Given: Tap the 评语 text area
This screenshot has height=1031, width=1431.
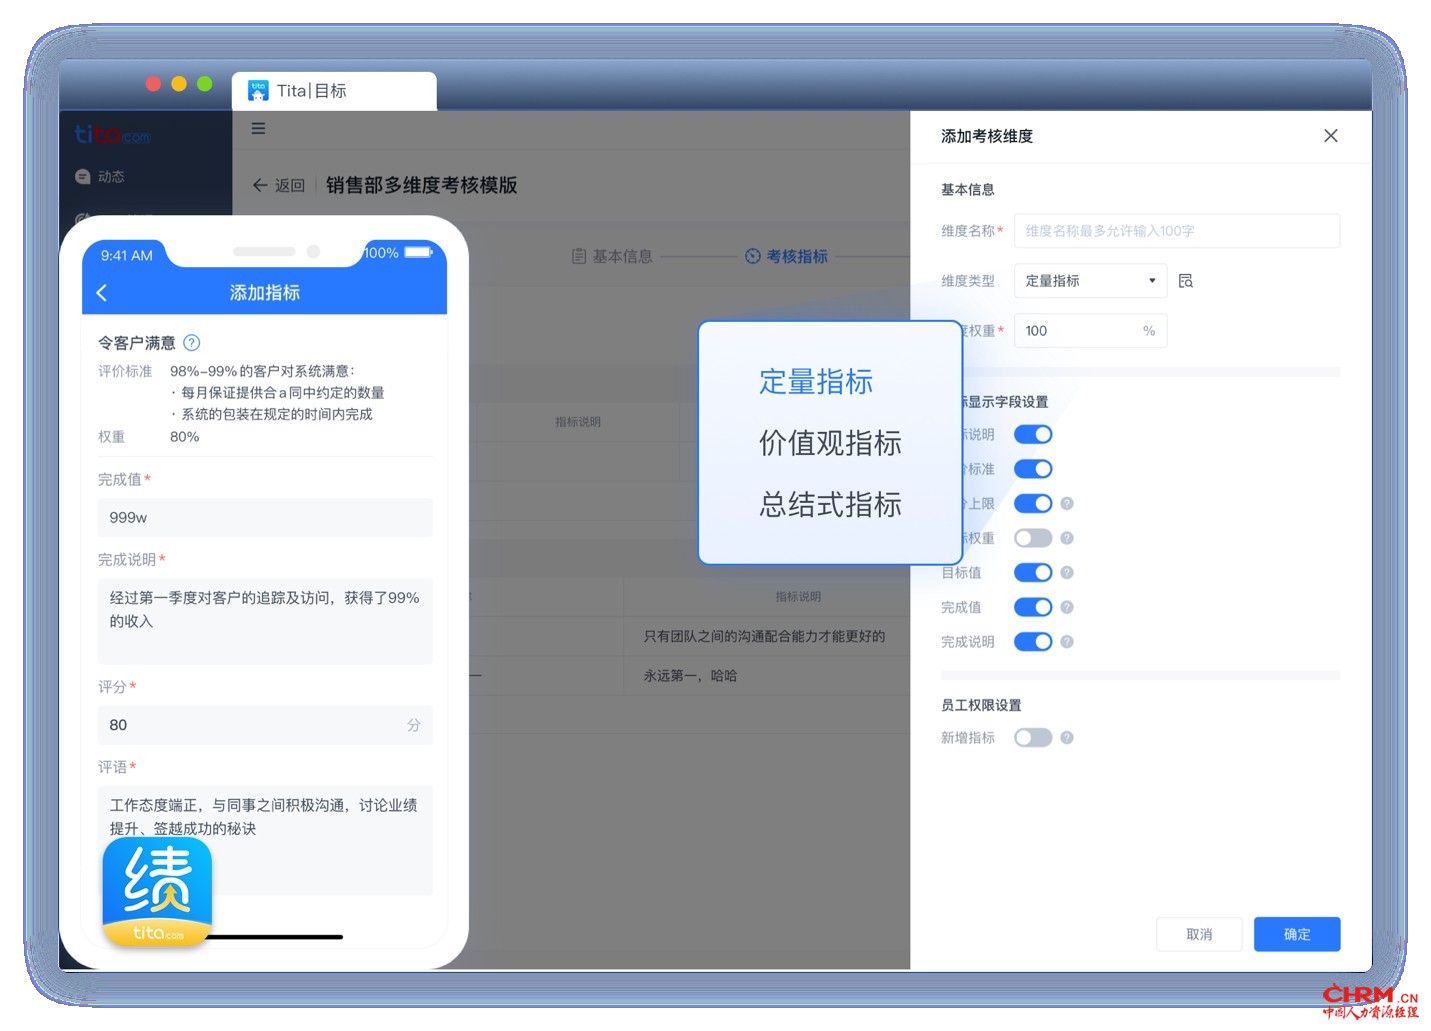Looking at the screenshot, I should (265, 840).
